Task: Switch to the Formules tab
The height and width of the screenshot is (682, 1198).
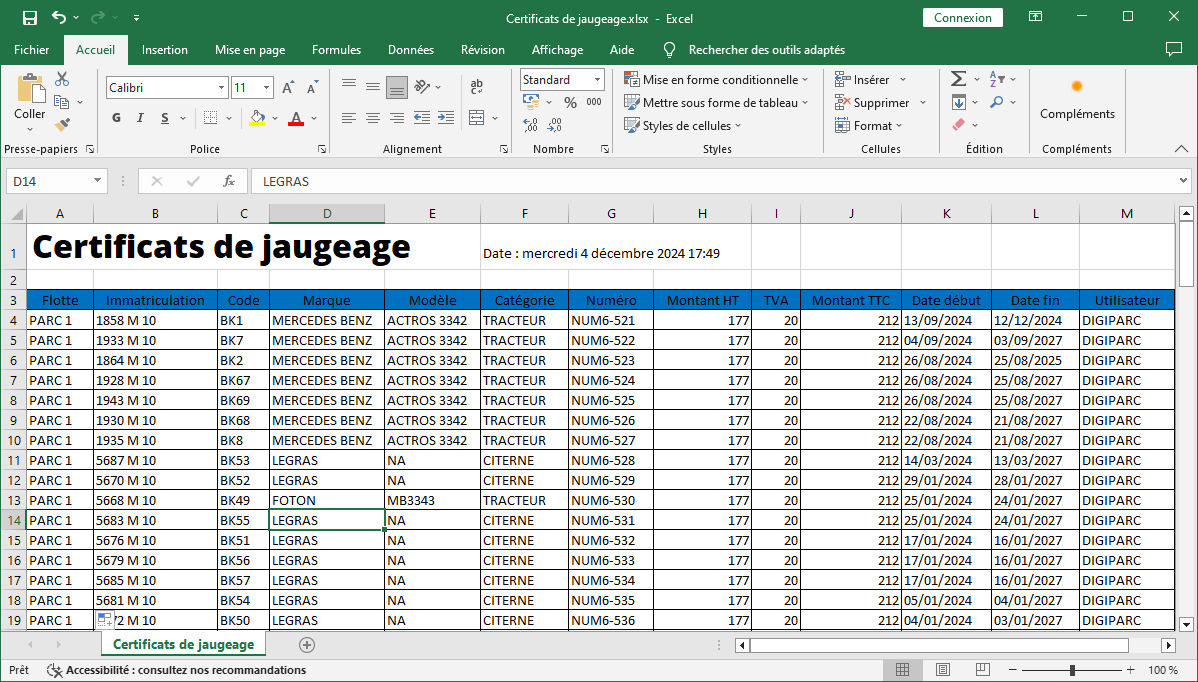Action: [x=336, y=50]
